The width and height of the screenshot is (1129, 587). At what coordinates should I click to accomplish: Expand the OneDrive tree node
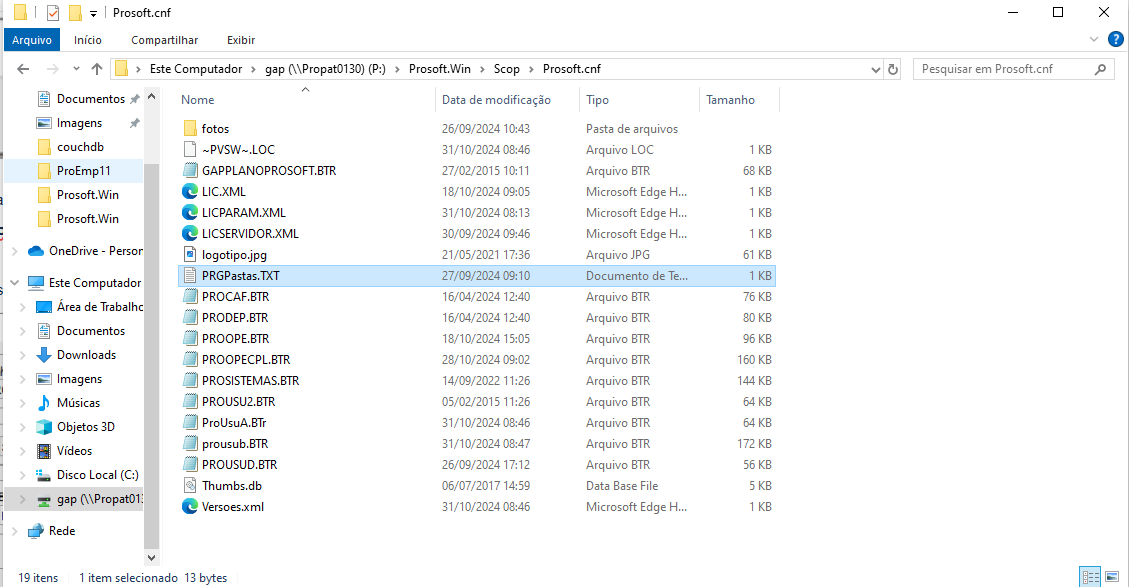[14, 251]
